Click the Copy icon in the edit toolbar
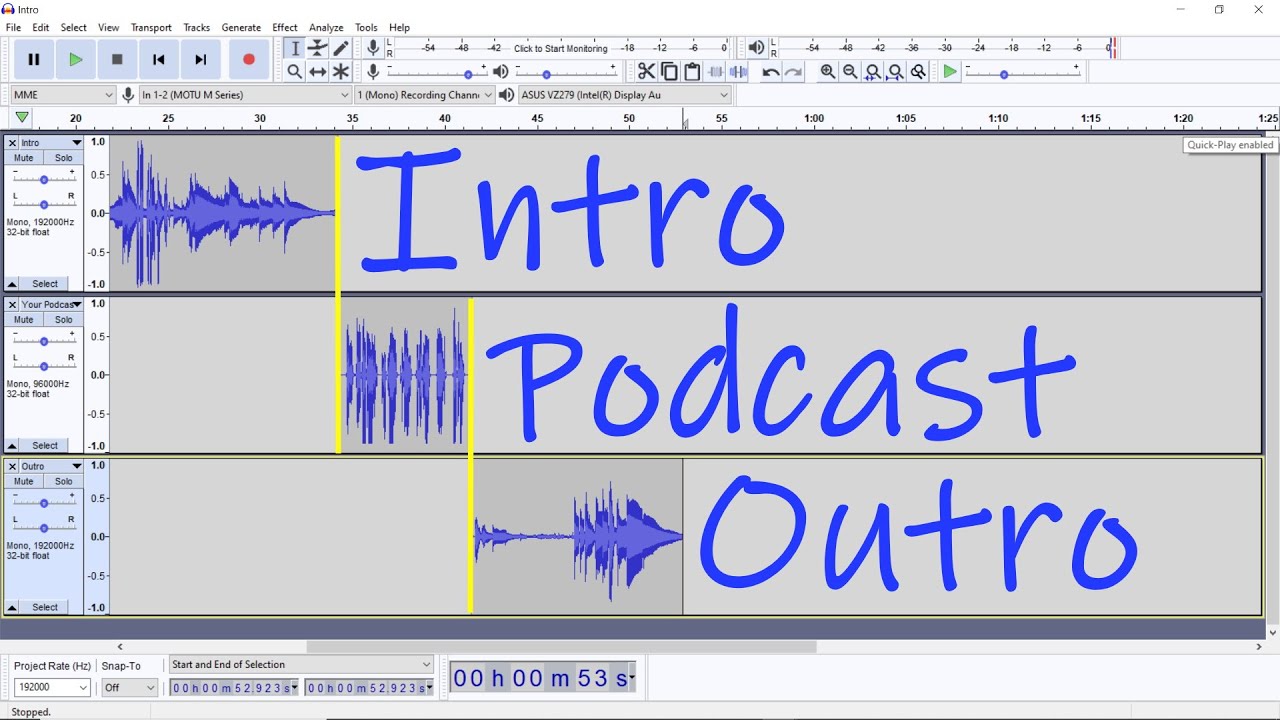 669,71
